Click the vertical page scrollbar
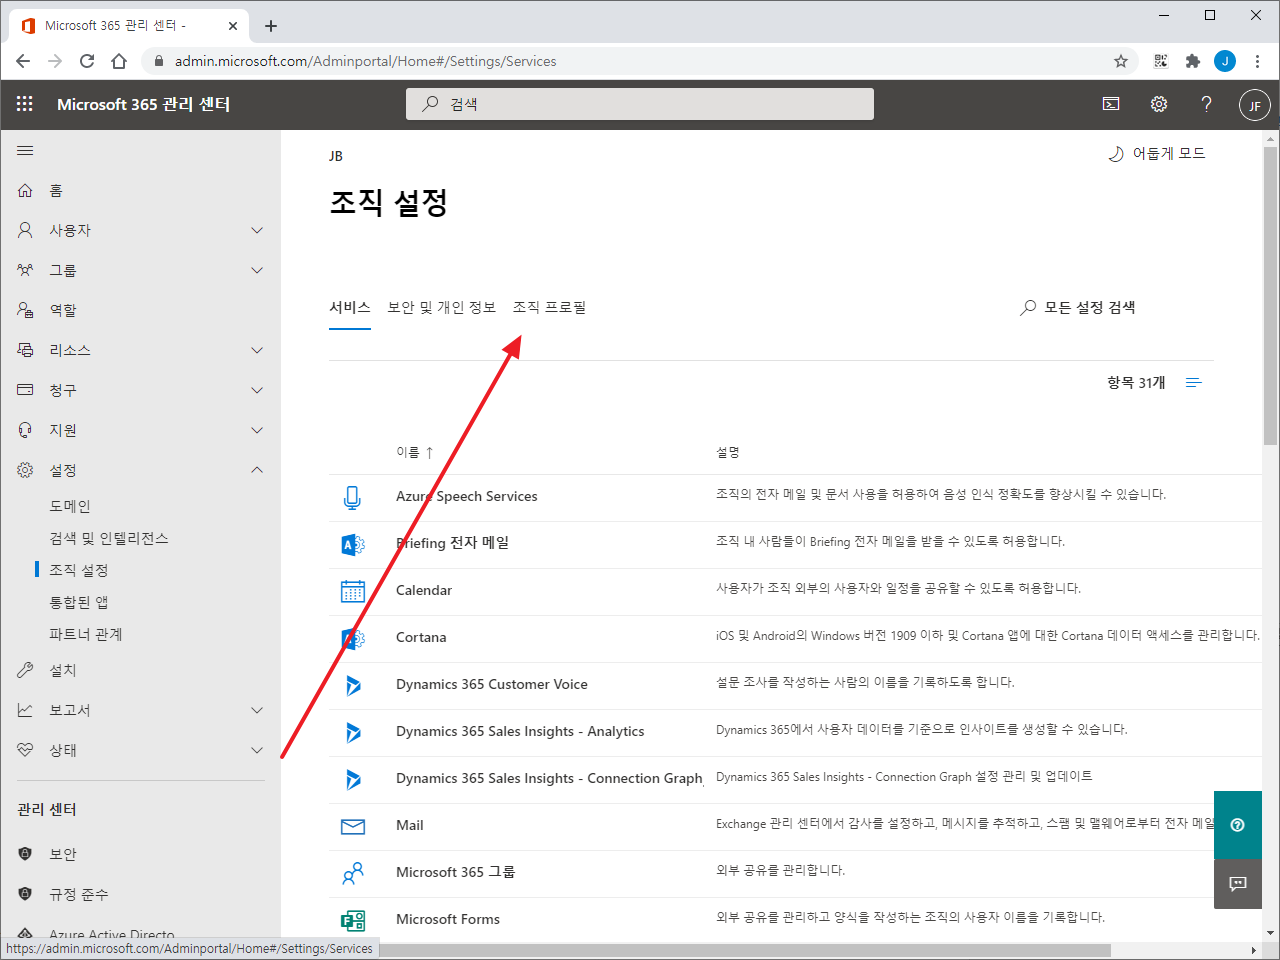Image resolution: width=1280 pixels, height=960 pixels. [1271, 296]
